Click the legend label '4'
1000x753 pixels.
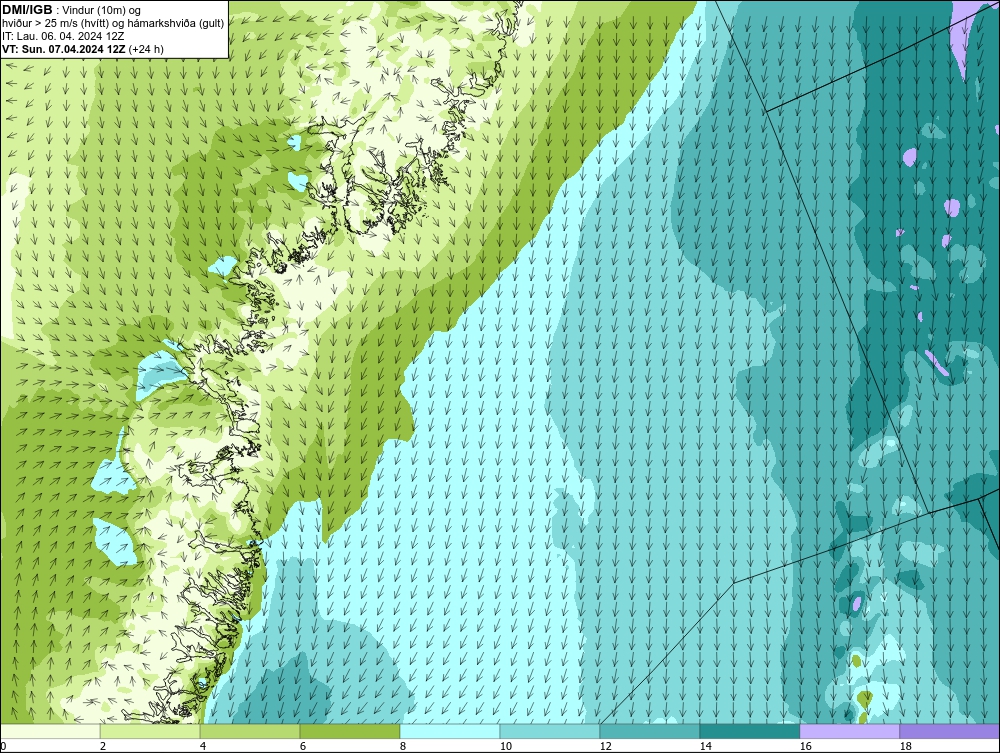coord(203,746)
